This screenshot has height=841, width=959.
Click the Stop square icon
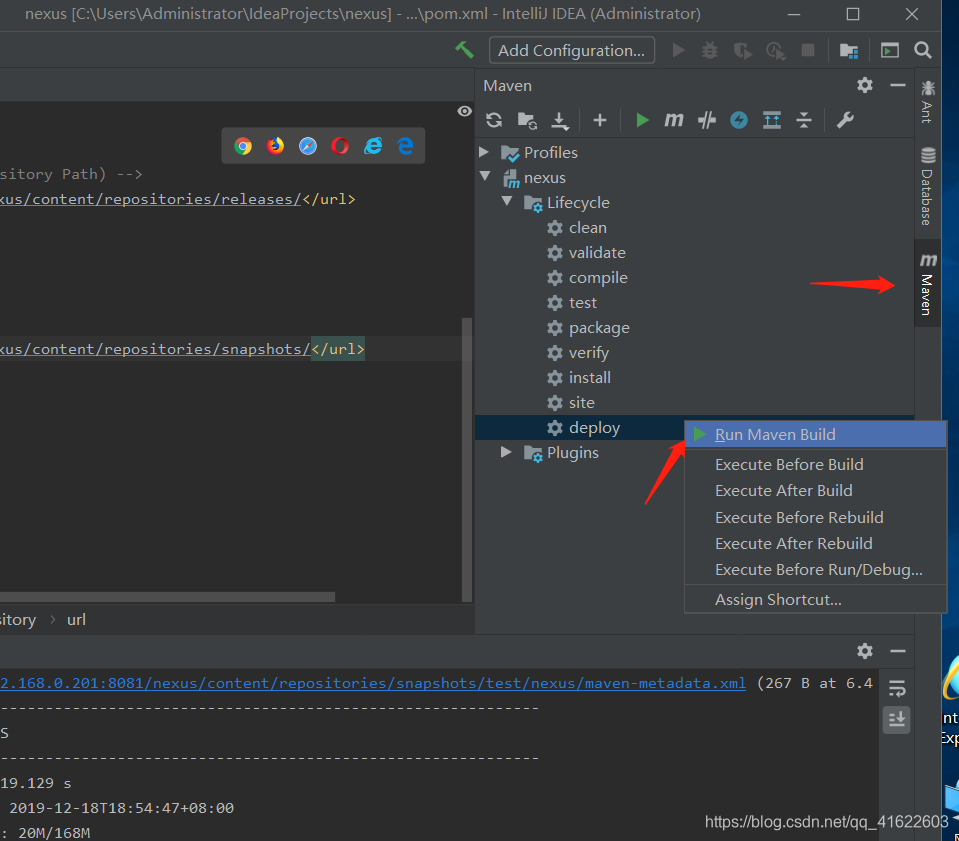point(808,50)
